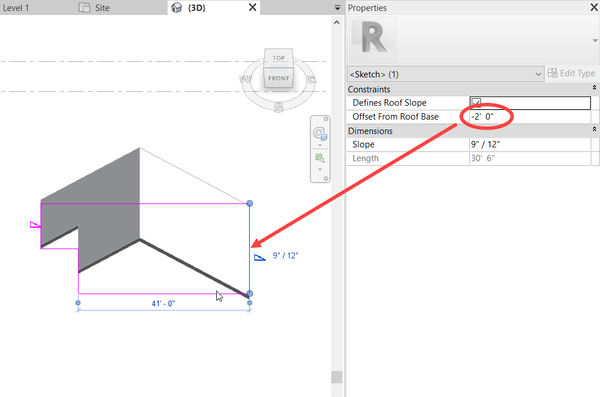This screenshot has width=600, height=397.
Task: Collapse the Dimensions section
Action: pyautogui.click(x=594, y=129)
